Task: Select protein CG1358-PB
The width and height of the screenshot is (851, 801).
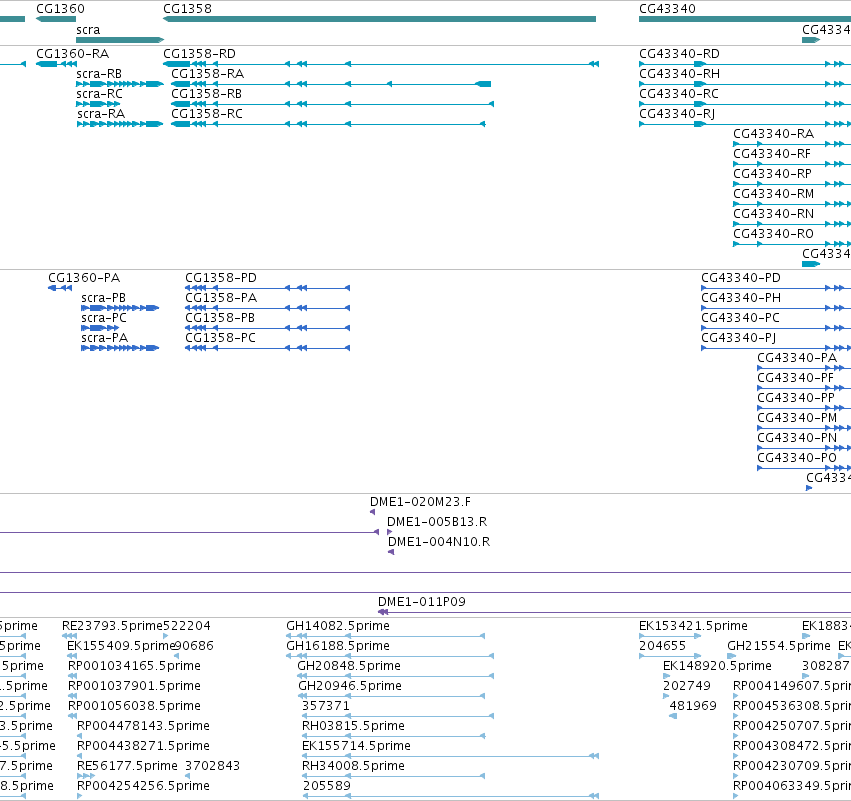Action: 220,318
